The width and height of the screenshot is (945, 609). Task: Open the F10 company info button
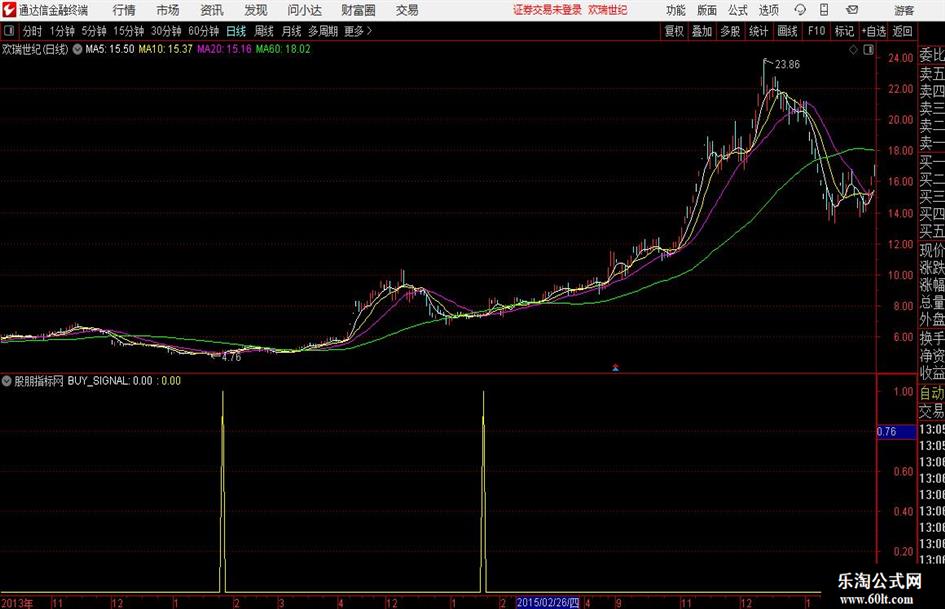point(816,31)
